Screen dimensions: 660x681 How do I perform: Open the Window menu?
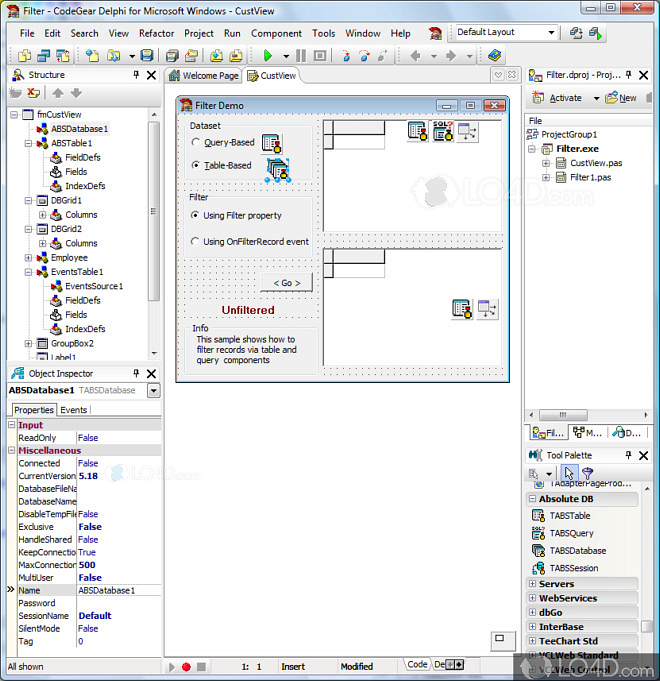click(363, 33)
